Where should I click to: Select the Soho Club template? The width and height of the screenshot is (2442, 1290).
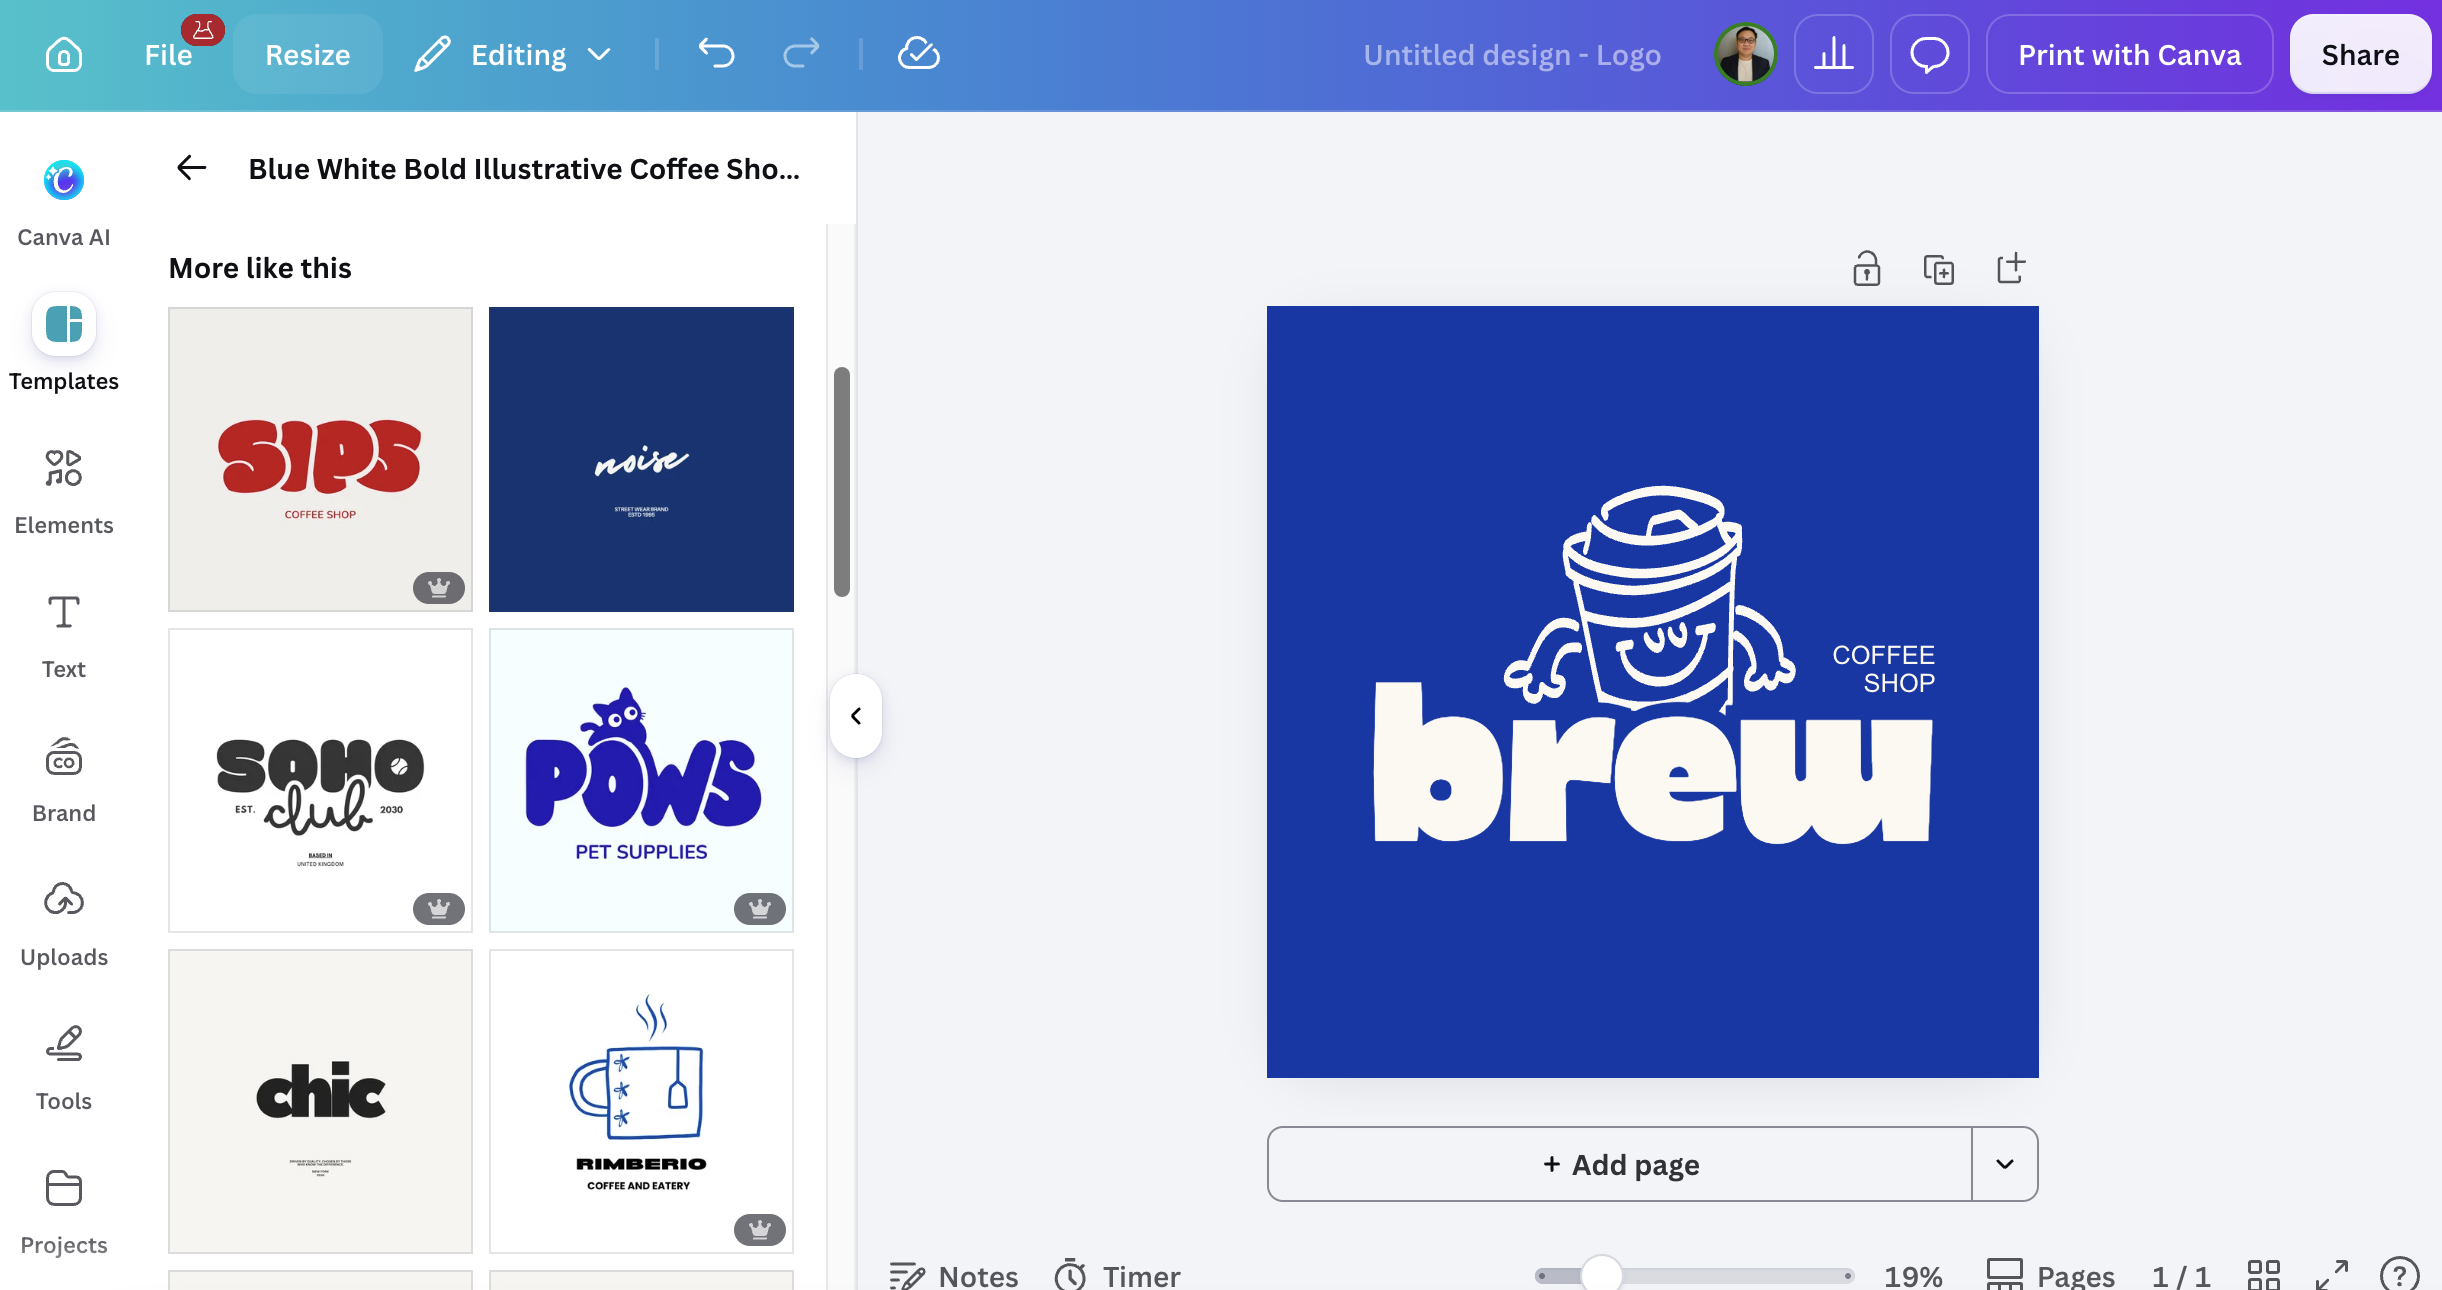(320, 780)
